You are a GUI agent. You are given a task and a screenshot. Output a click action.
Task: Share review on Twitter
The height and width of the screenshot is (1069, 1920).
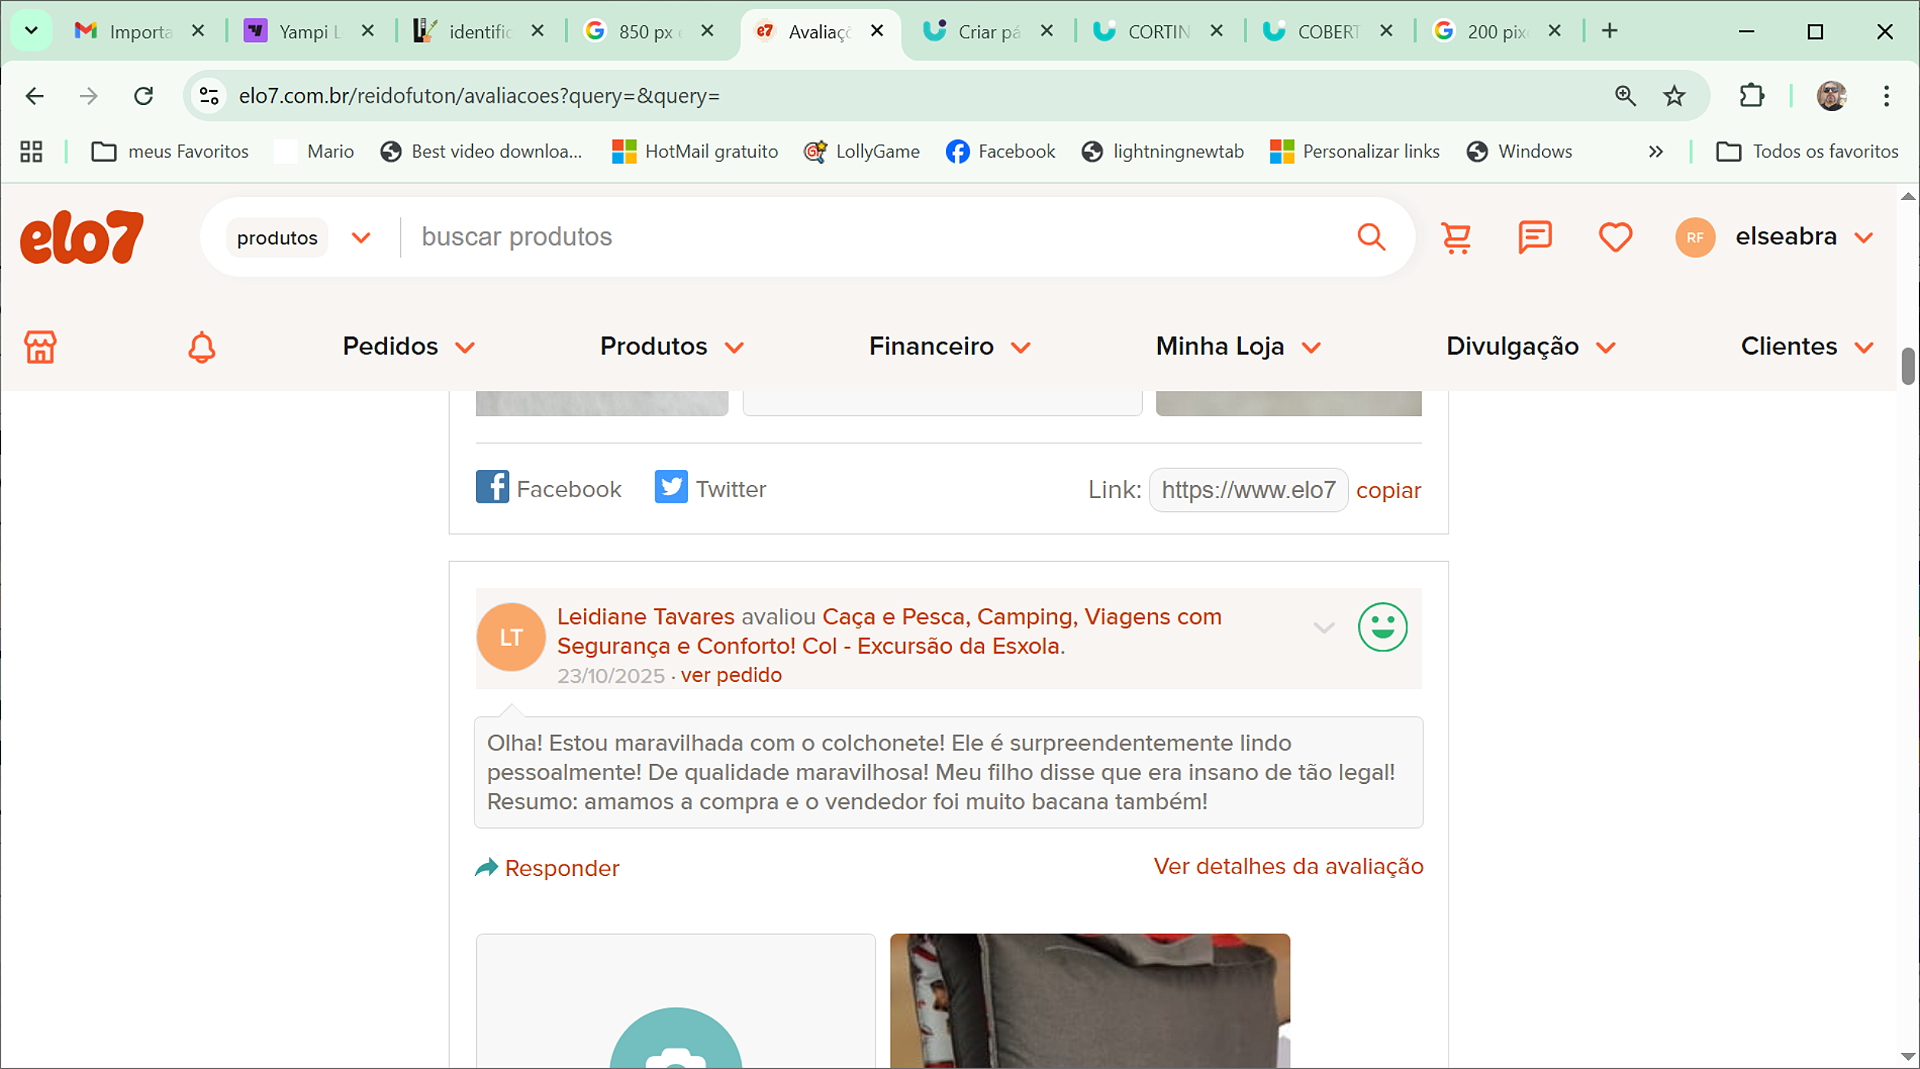(x=711, y=489)
